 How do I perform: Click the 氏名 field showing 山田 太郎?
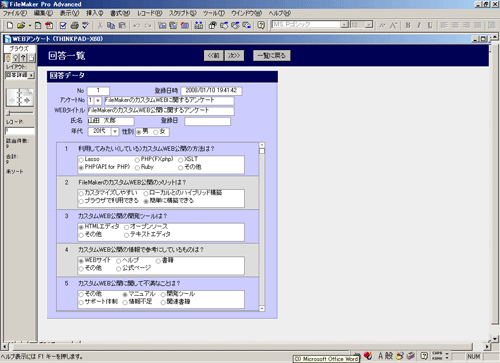click(x=111, y=121)
